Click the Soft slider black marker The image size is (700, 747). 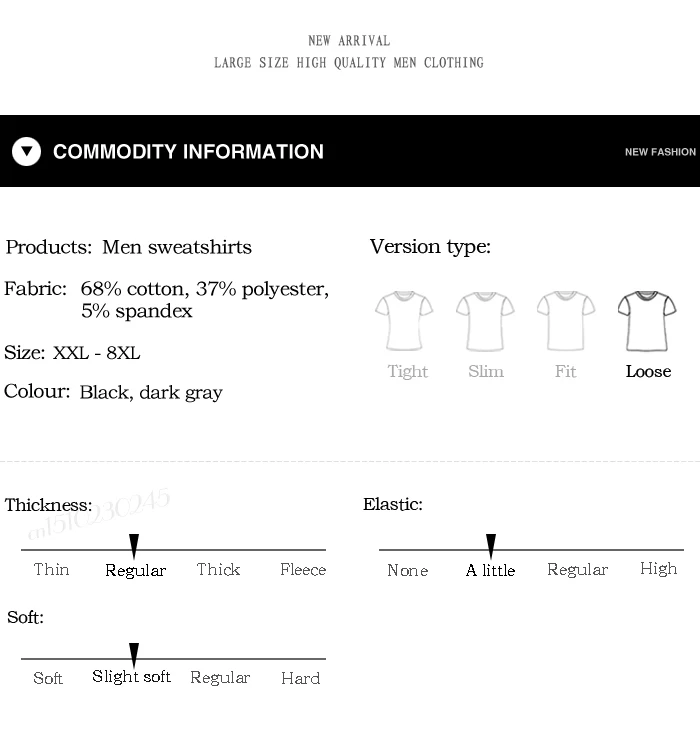point(134,655)
